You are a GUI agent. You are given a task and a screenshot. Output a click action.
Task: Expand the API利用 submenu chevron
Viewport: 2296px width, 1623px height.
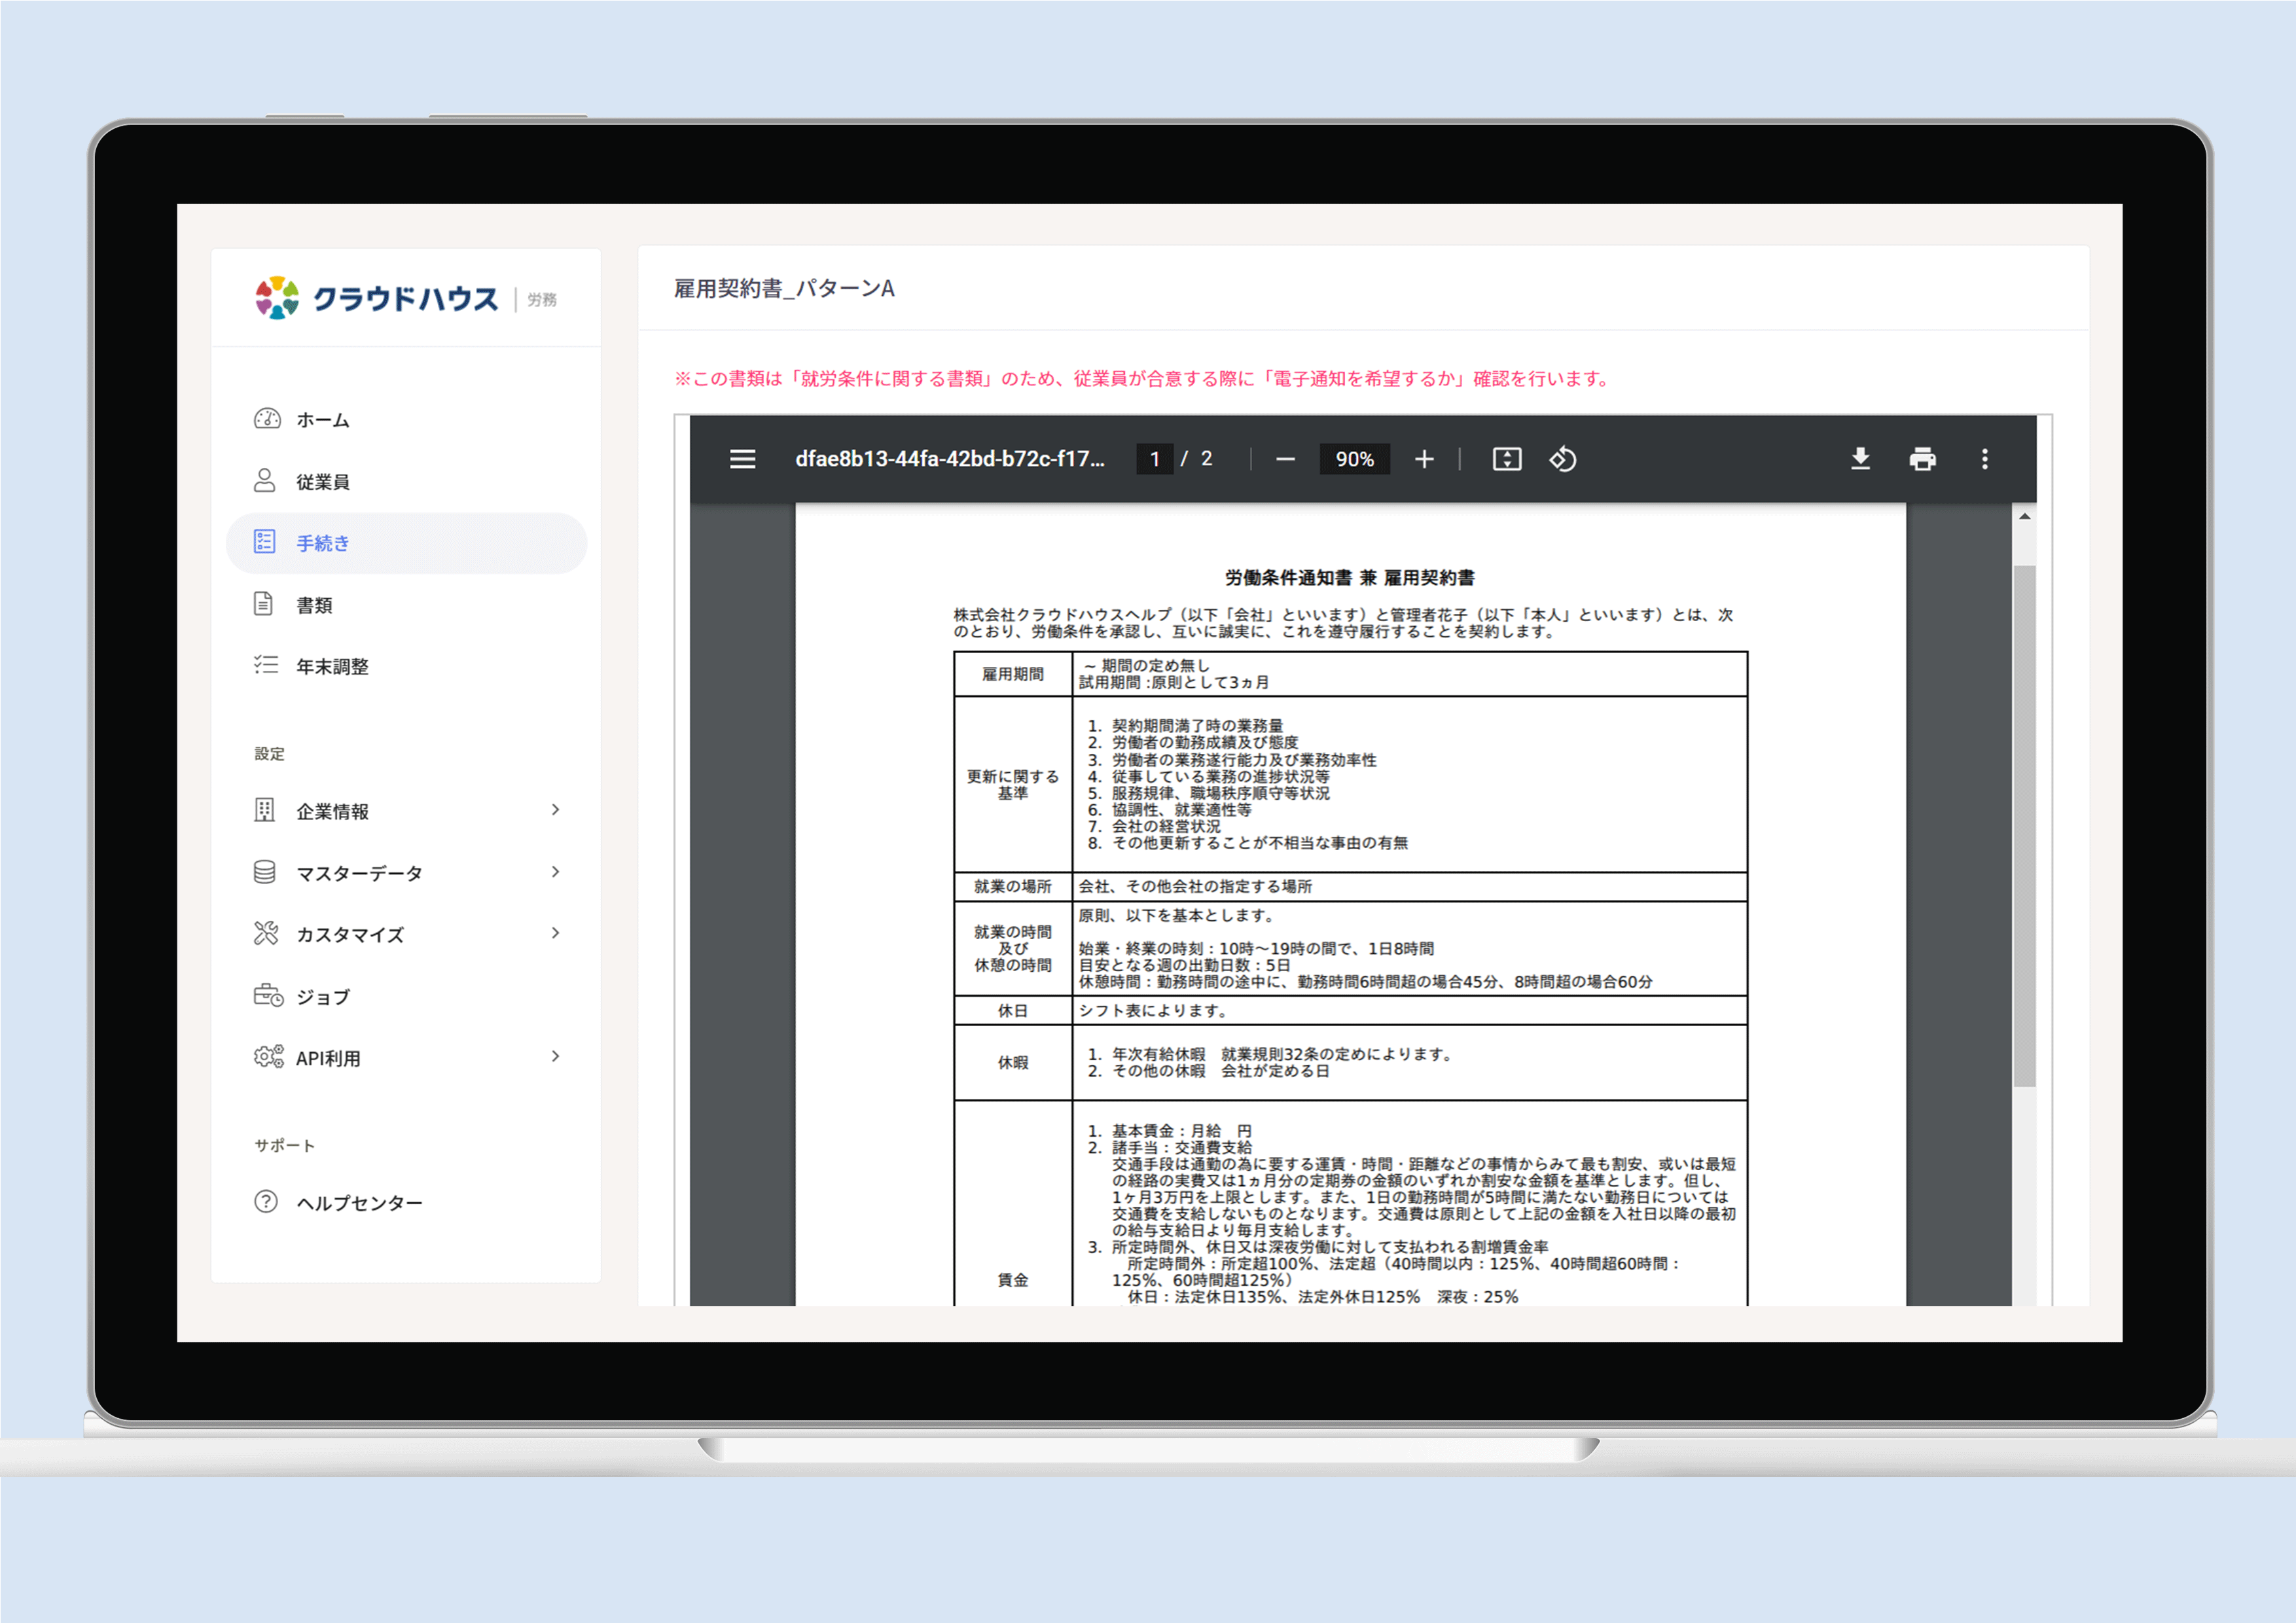pyautogui.click(x=556, y=1057)
